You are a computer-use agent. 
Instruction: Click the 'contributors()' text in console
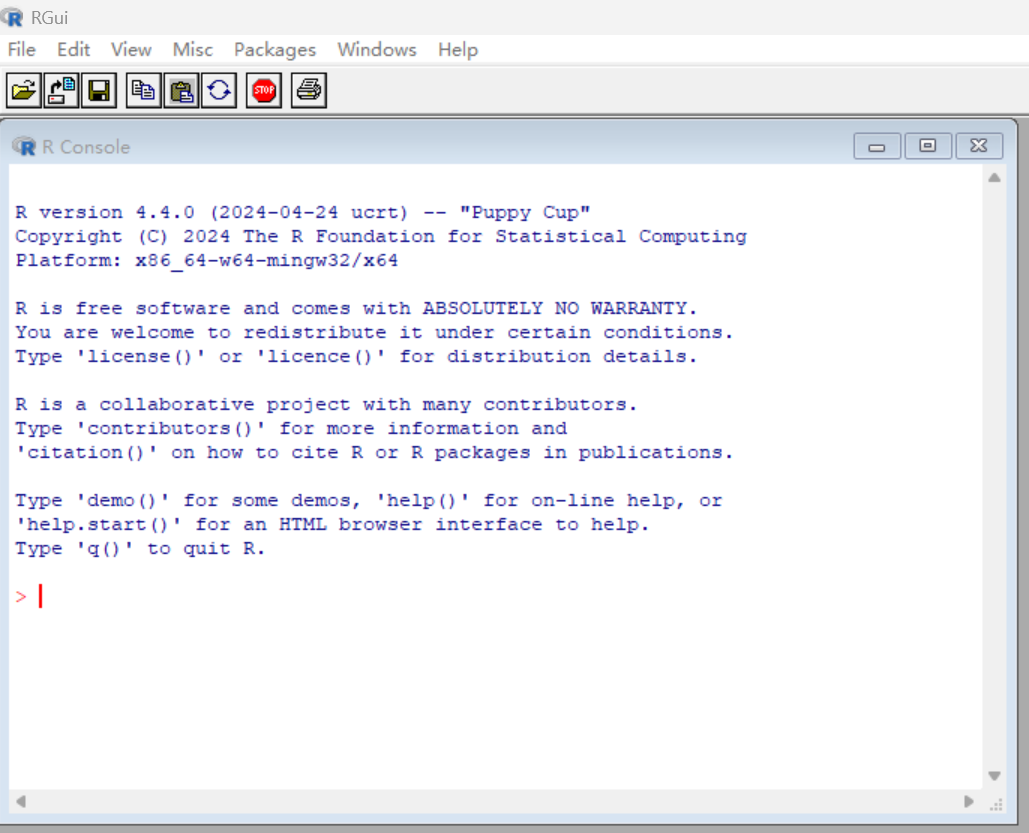coord(169,429)
